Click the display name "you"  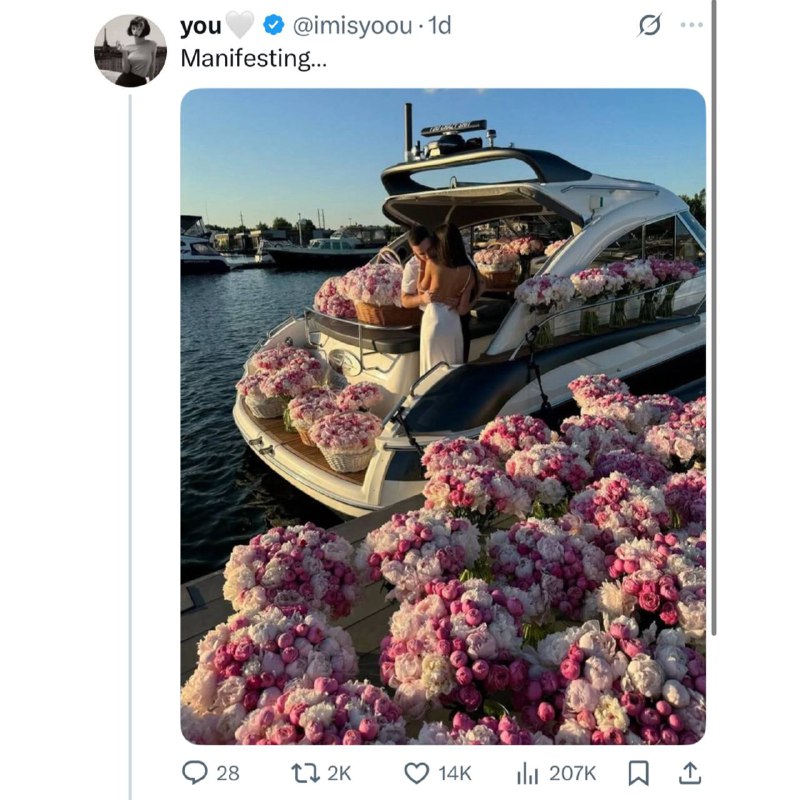tap(200, 27)
